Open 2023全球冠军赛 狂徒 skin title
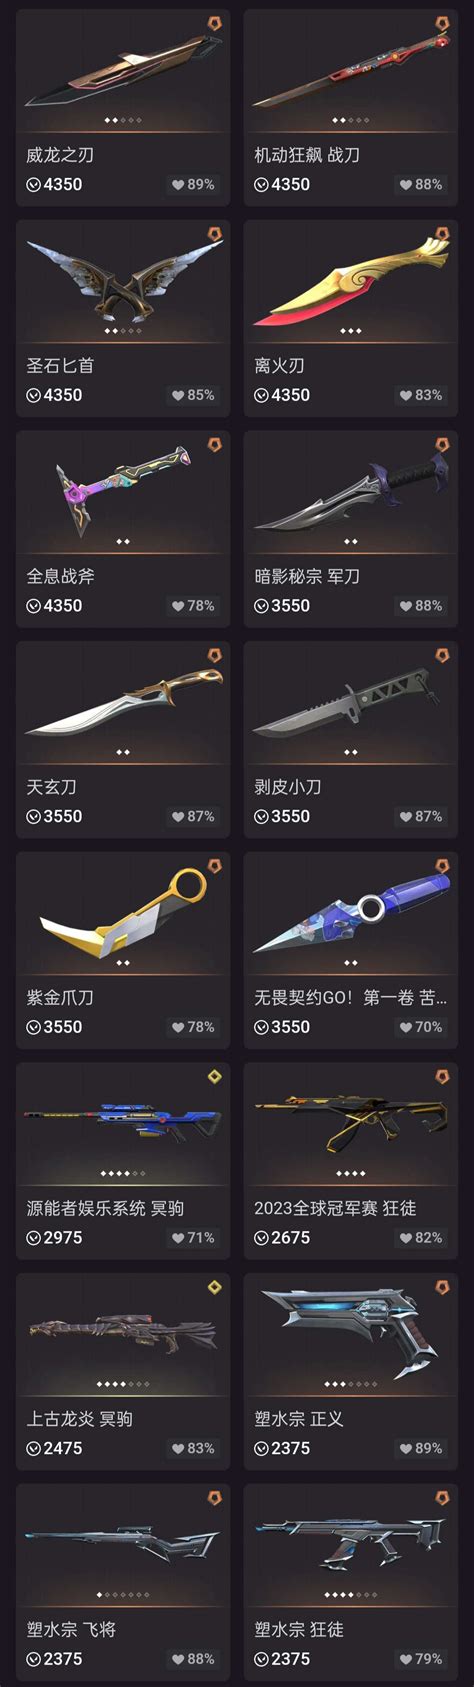Image resolution: width=474 pixels, height=1687 pixels. [x=335, y=1209]
